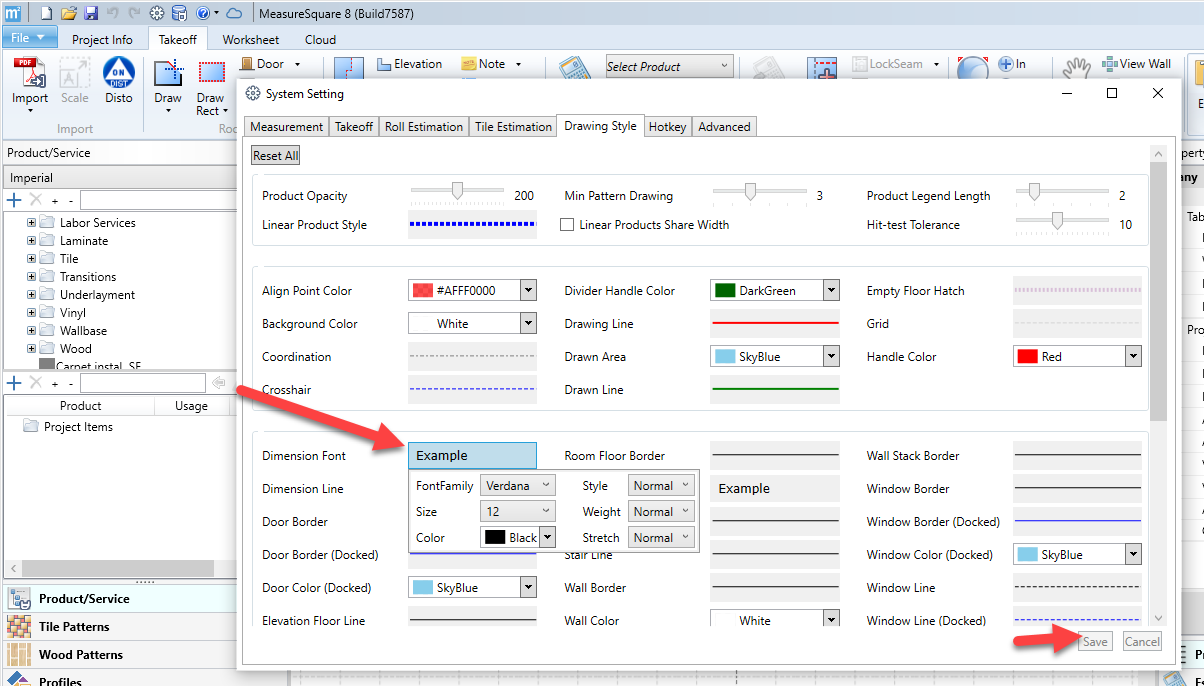Viewport: 1204px width, 686px height.
Task: Open the Select Product dropdown in the ribbon
Action: click(x=670, y=66)
